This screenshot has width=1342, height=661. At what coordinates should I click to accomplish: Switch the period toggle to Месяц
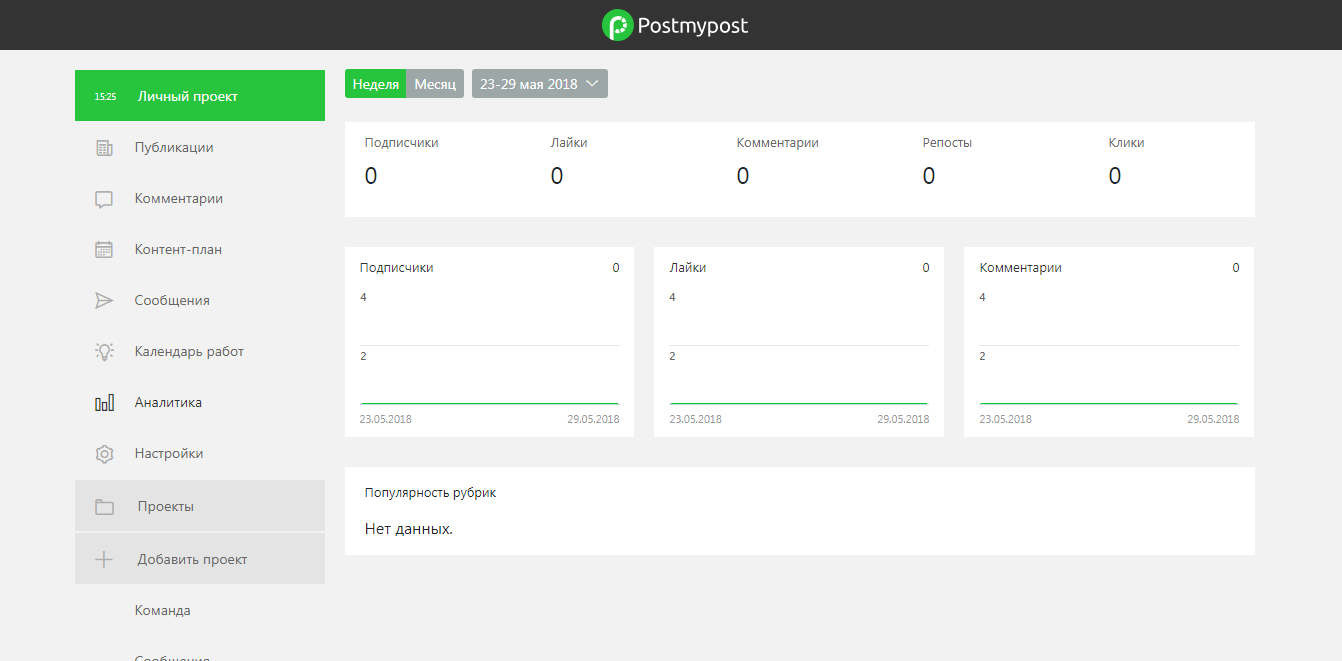click(435, 84)
